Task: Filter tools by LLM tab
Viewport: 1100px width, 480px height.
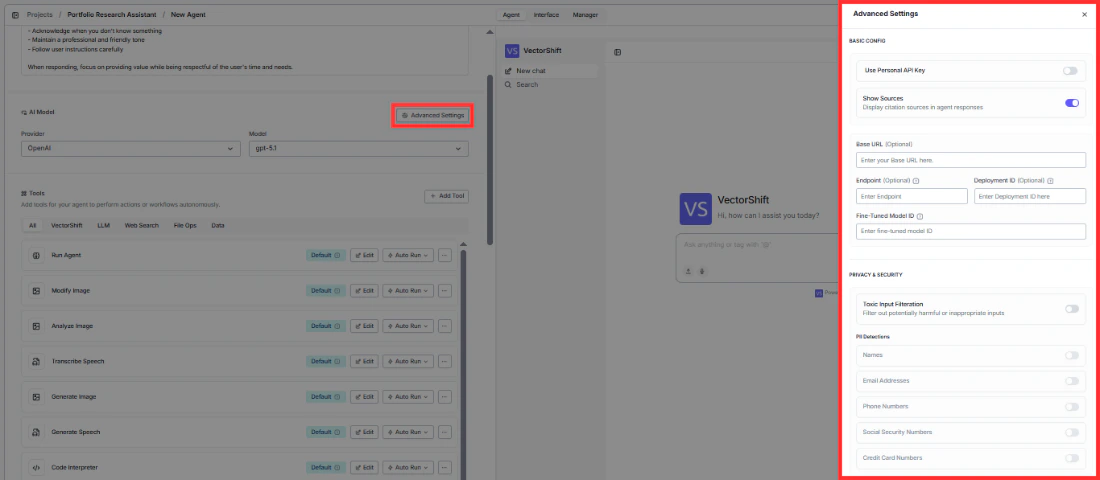Action: tap(103, 226)
